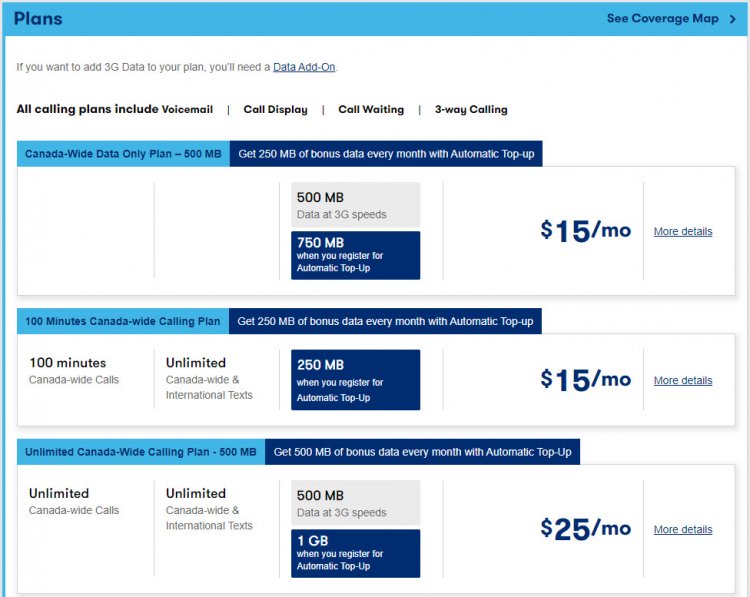This screenshot has height=597, width=750.
Task: Click the $25/mo price
Action: point(585,529)
